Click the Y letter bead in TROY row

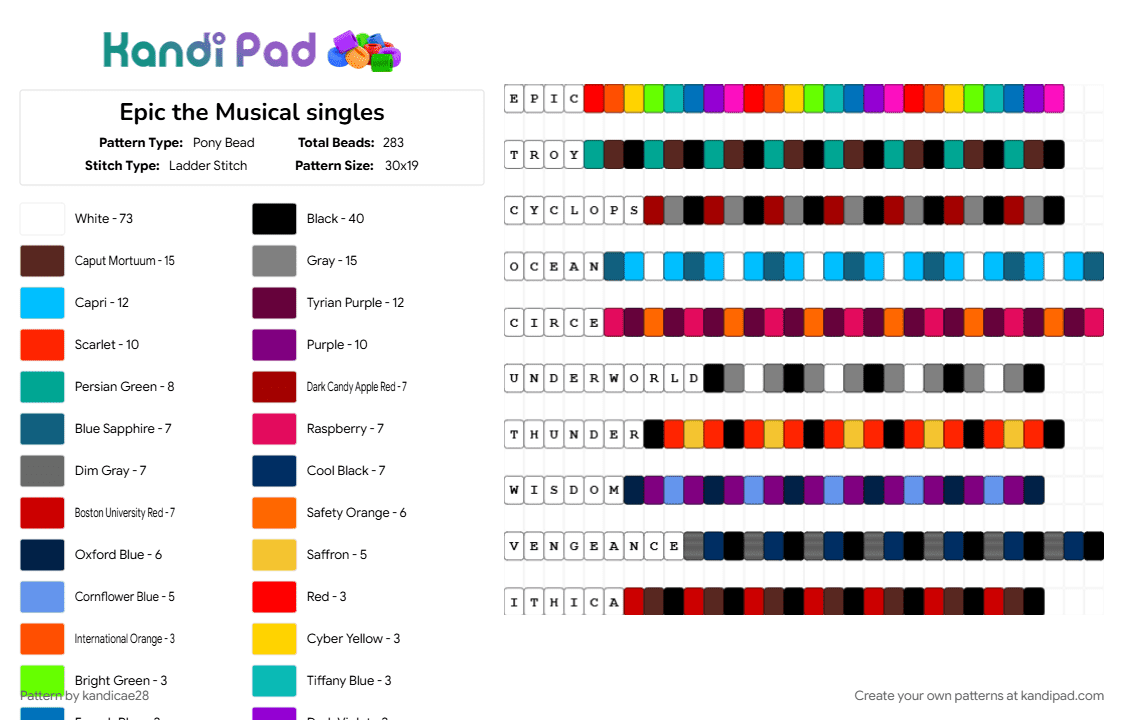point(574,155)
